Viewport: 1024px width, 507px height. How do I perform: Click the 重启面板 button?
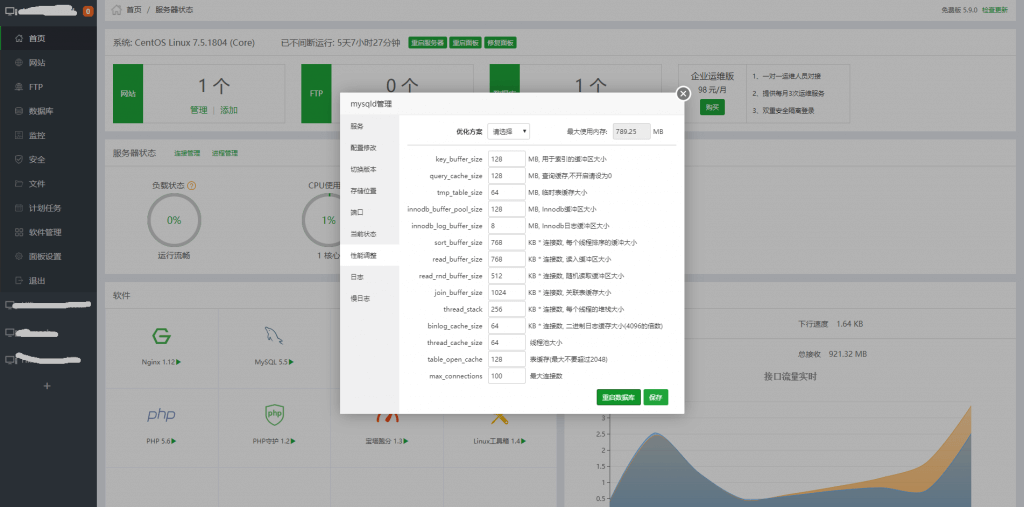click(x=466, y=42)
